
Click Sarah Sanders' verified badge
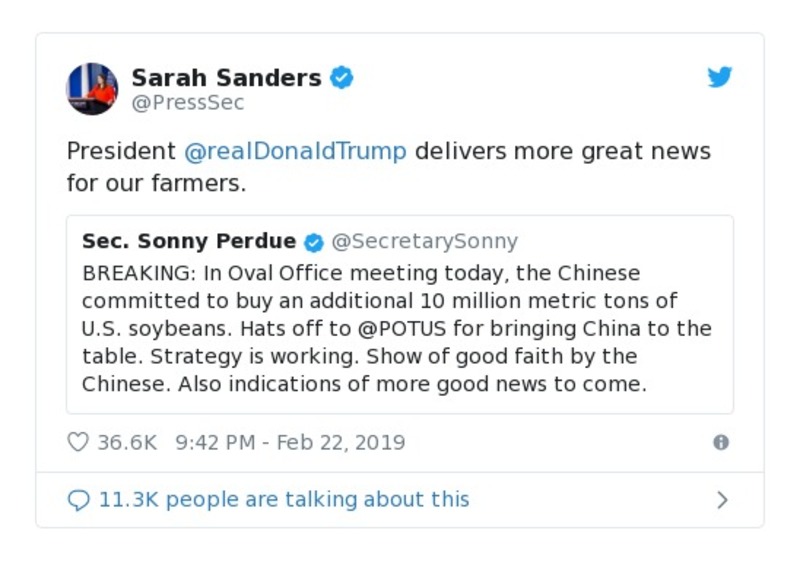pyautogui.click(x=342, y=78)
